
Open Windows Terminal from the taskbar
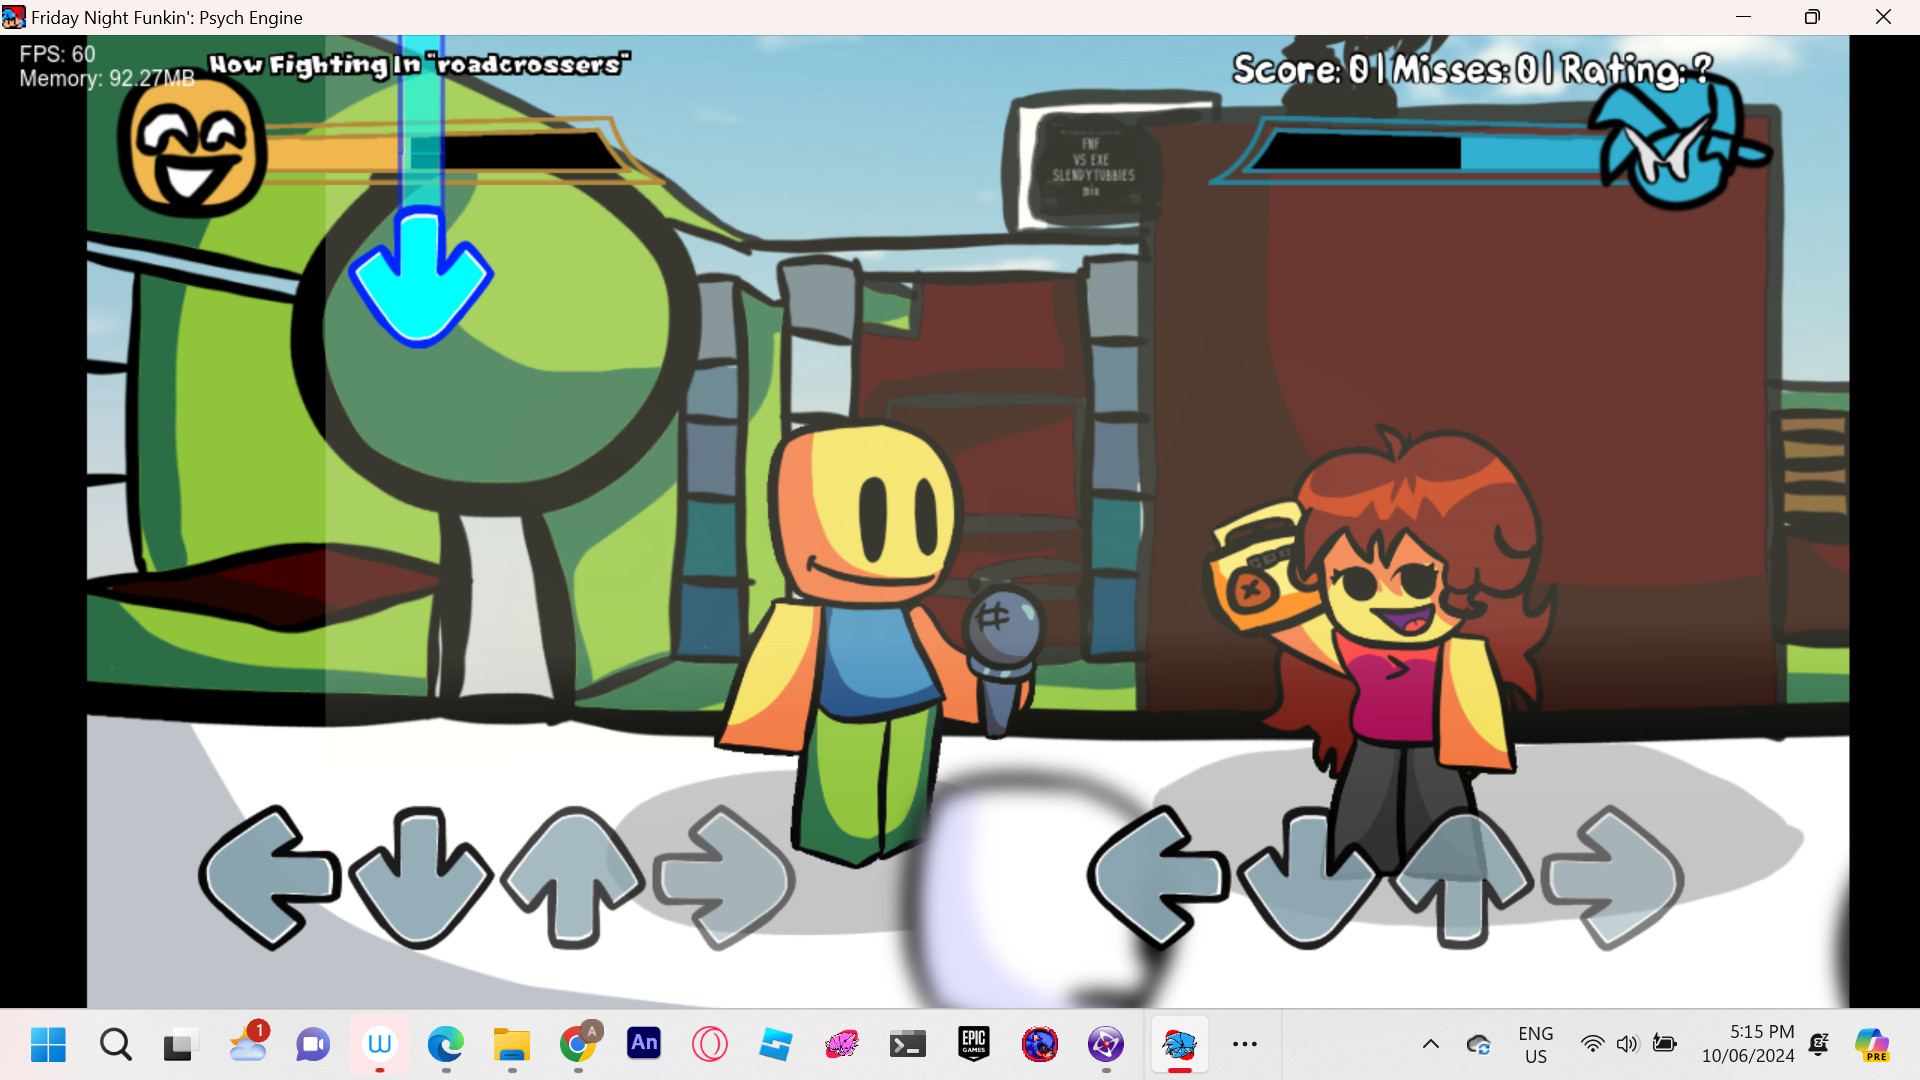point(908,1044)
